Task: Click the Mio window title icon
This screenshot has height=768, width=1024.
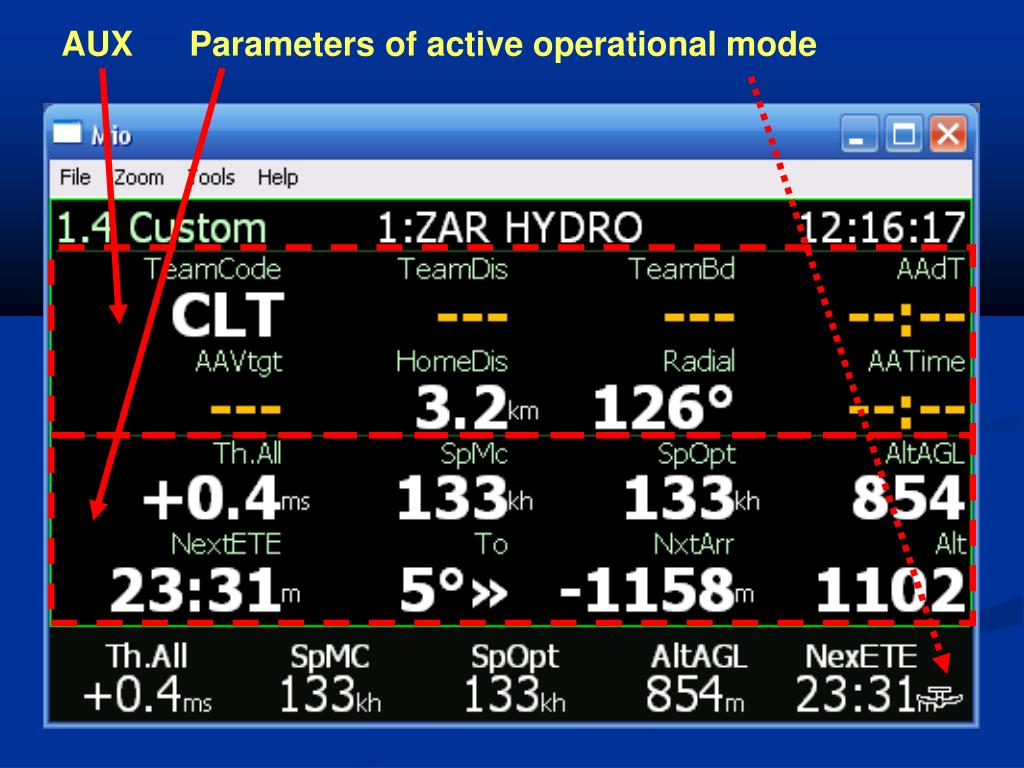Action: click(67, 133)
